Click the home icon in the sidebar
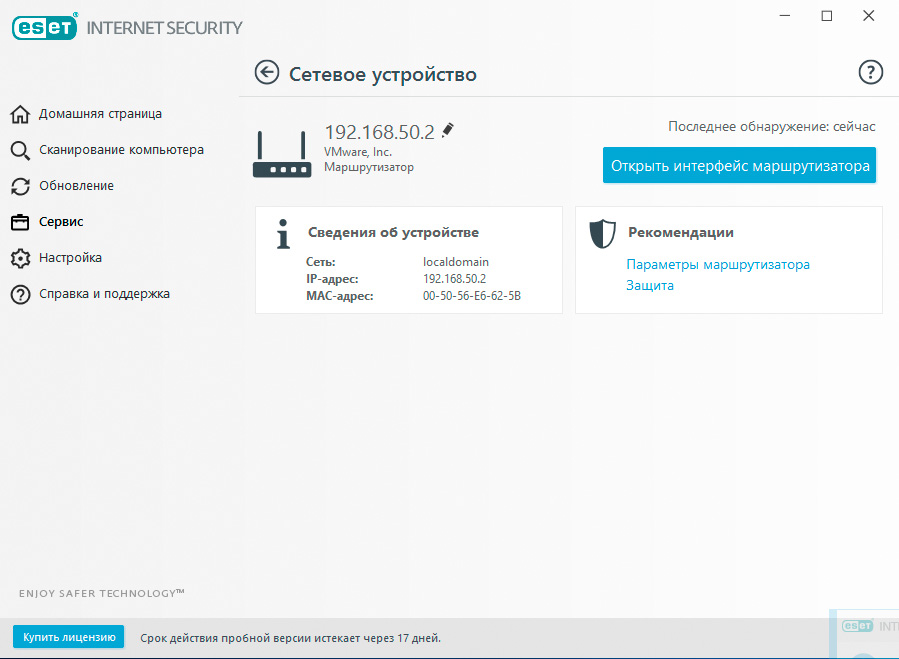The image size is (899, 659). pos(20,114)
